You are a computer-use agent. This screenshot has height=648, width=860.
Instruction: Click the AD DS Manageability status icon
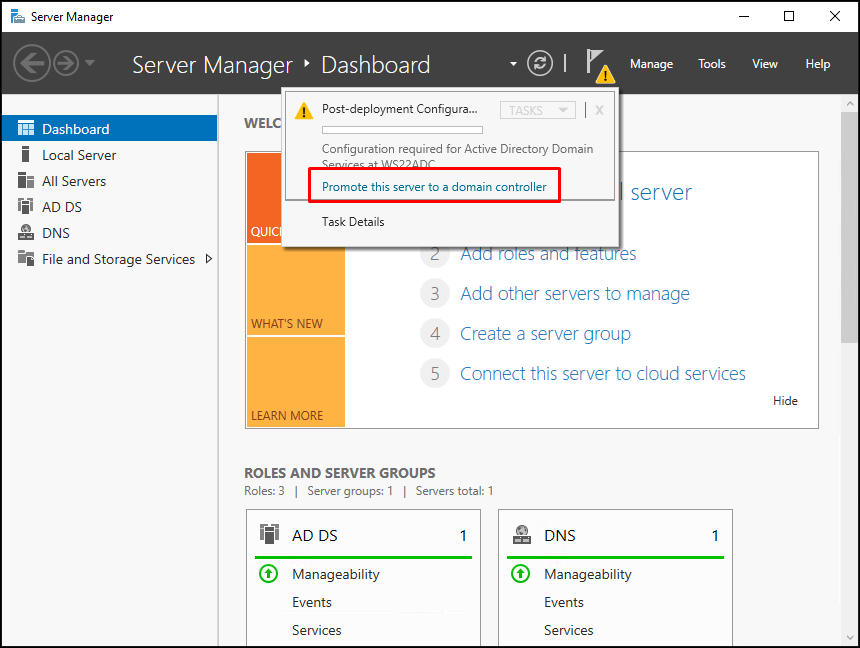[x=268, y=574]
